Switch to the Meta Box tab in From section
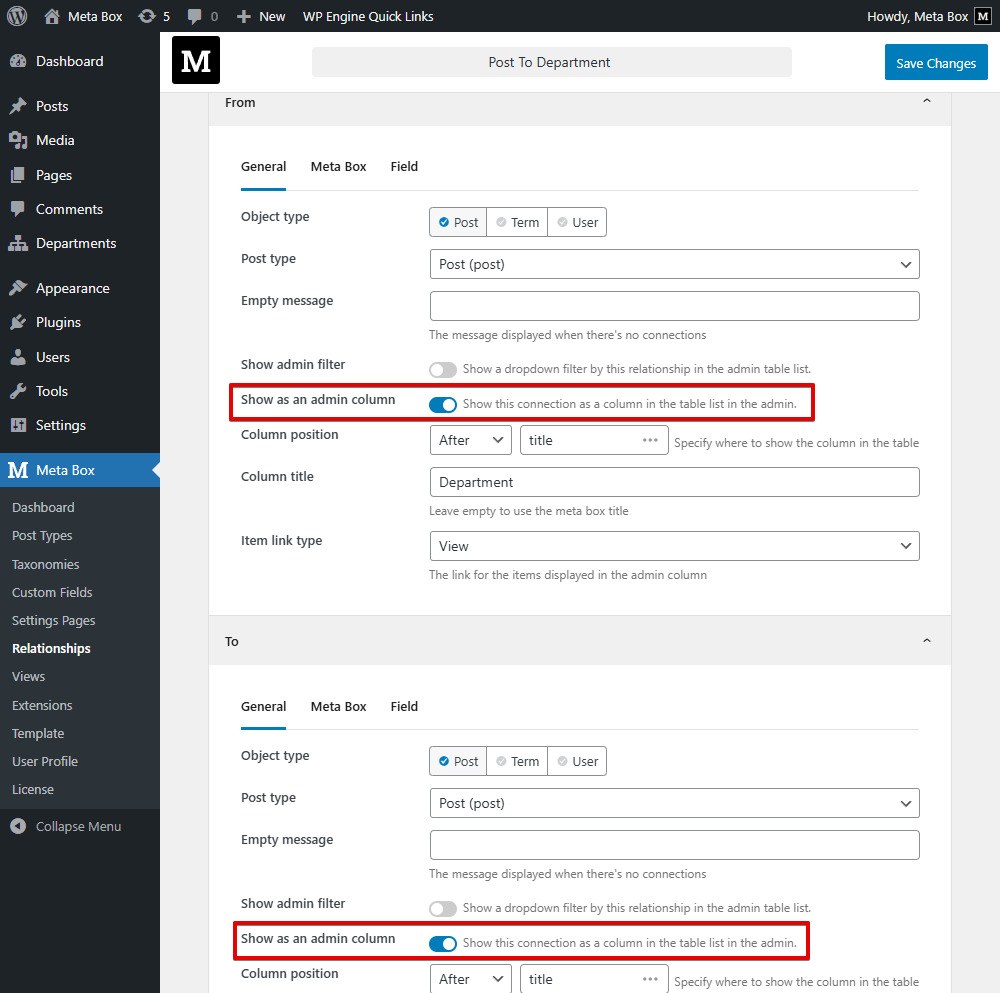Image resolution: width=1000 pixels, height=993 pixels. [x=338, y=167]
